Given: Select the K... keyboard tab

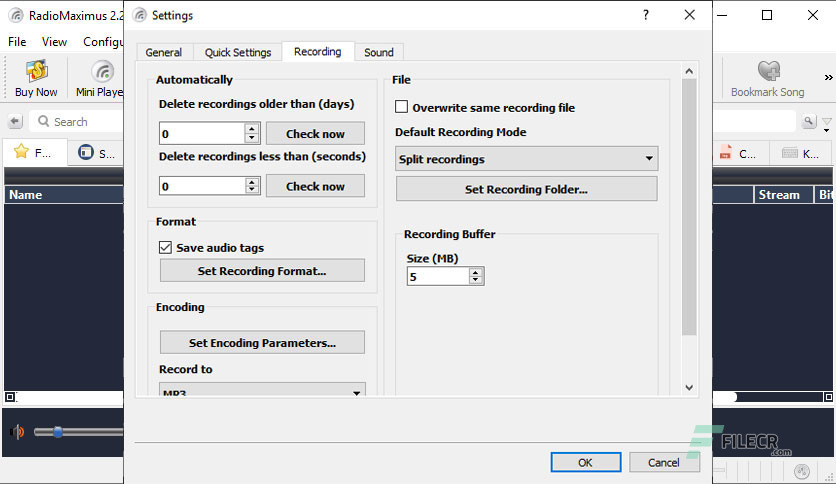Looking at the screenshot, I should point(801,154).
